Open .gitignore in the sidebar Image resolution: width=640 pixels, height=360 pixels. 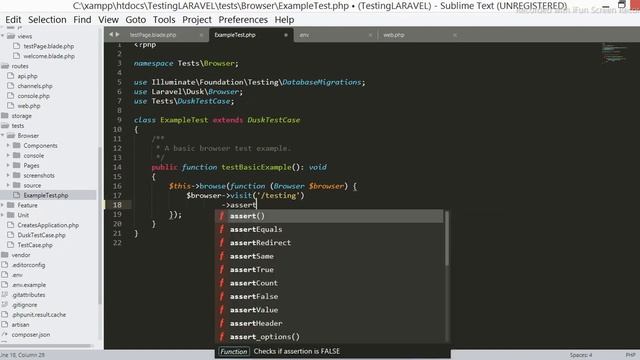click(24, 304)
